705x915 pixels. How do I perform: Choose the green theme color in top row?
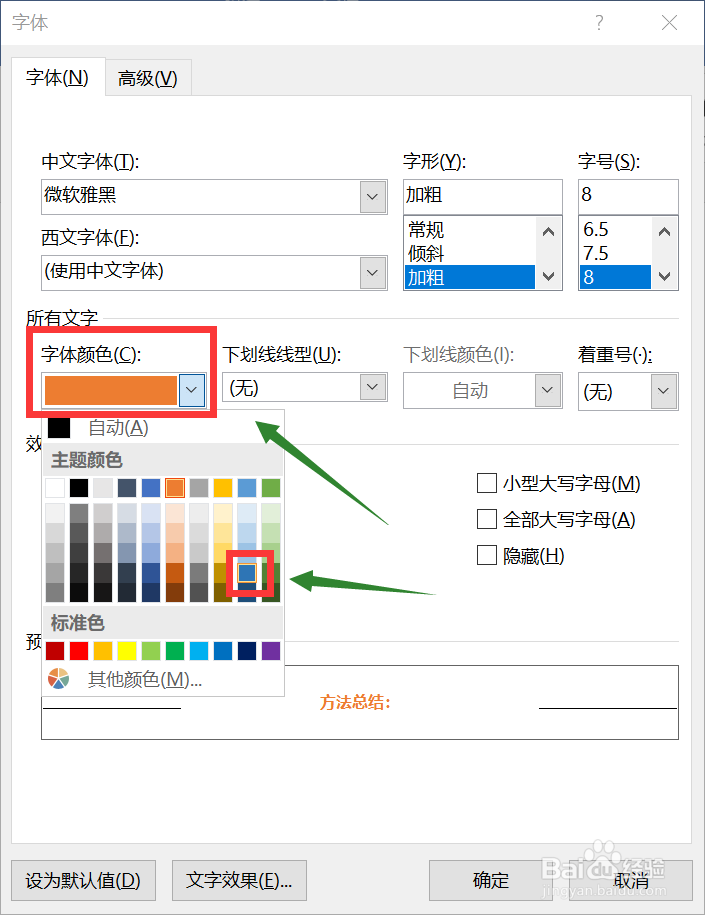pos(271,488)
